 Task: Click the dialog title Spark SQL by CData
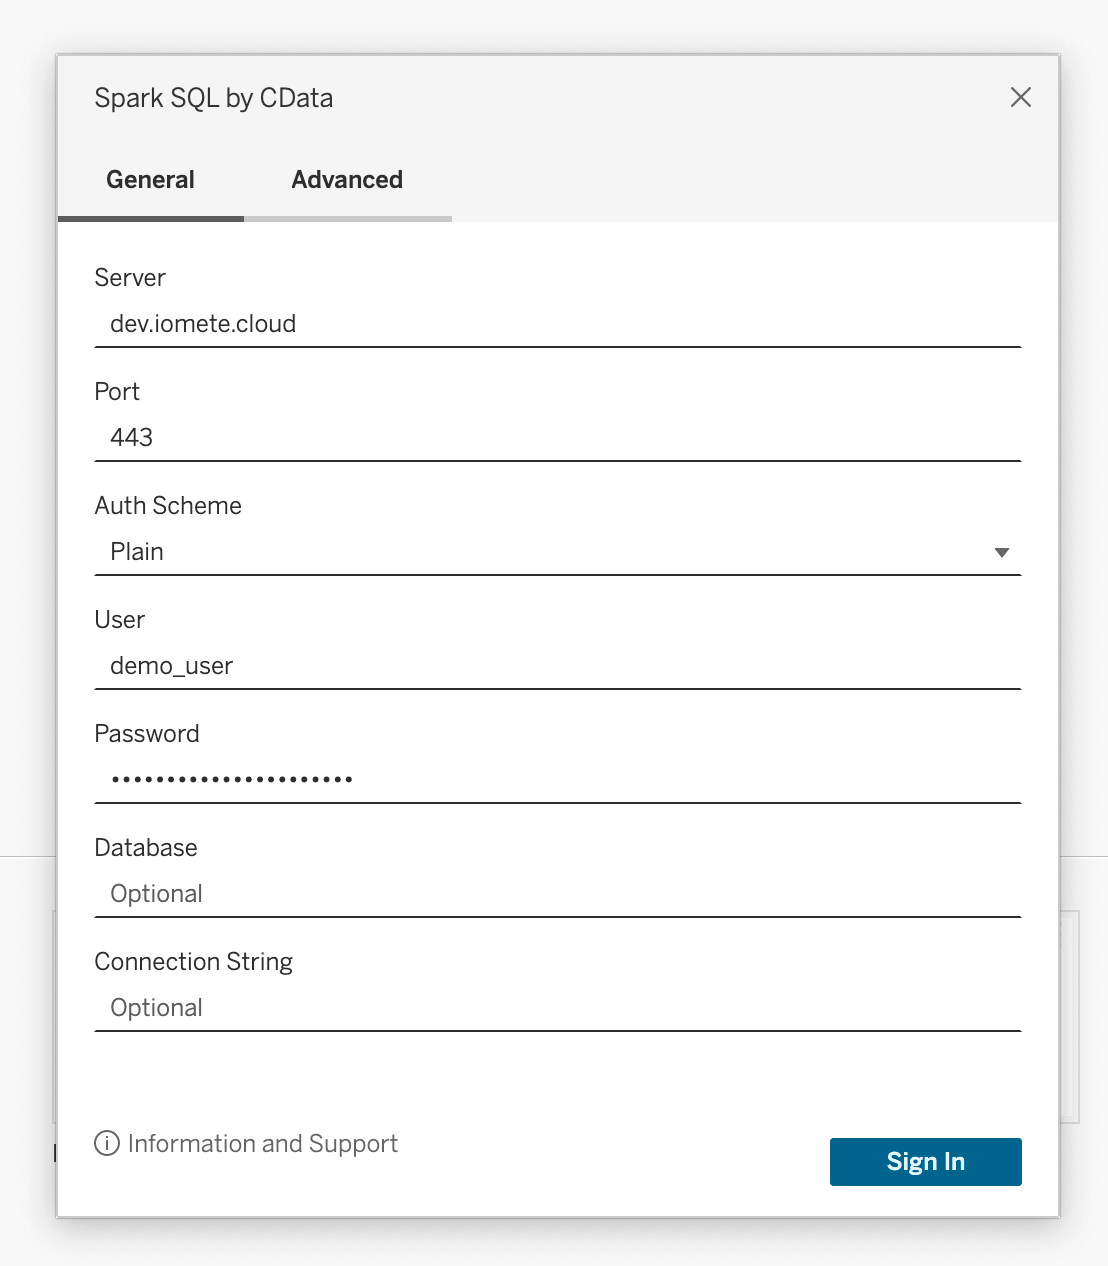214,98
